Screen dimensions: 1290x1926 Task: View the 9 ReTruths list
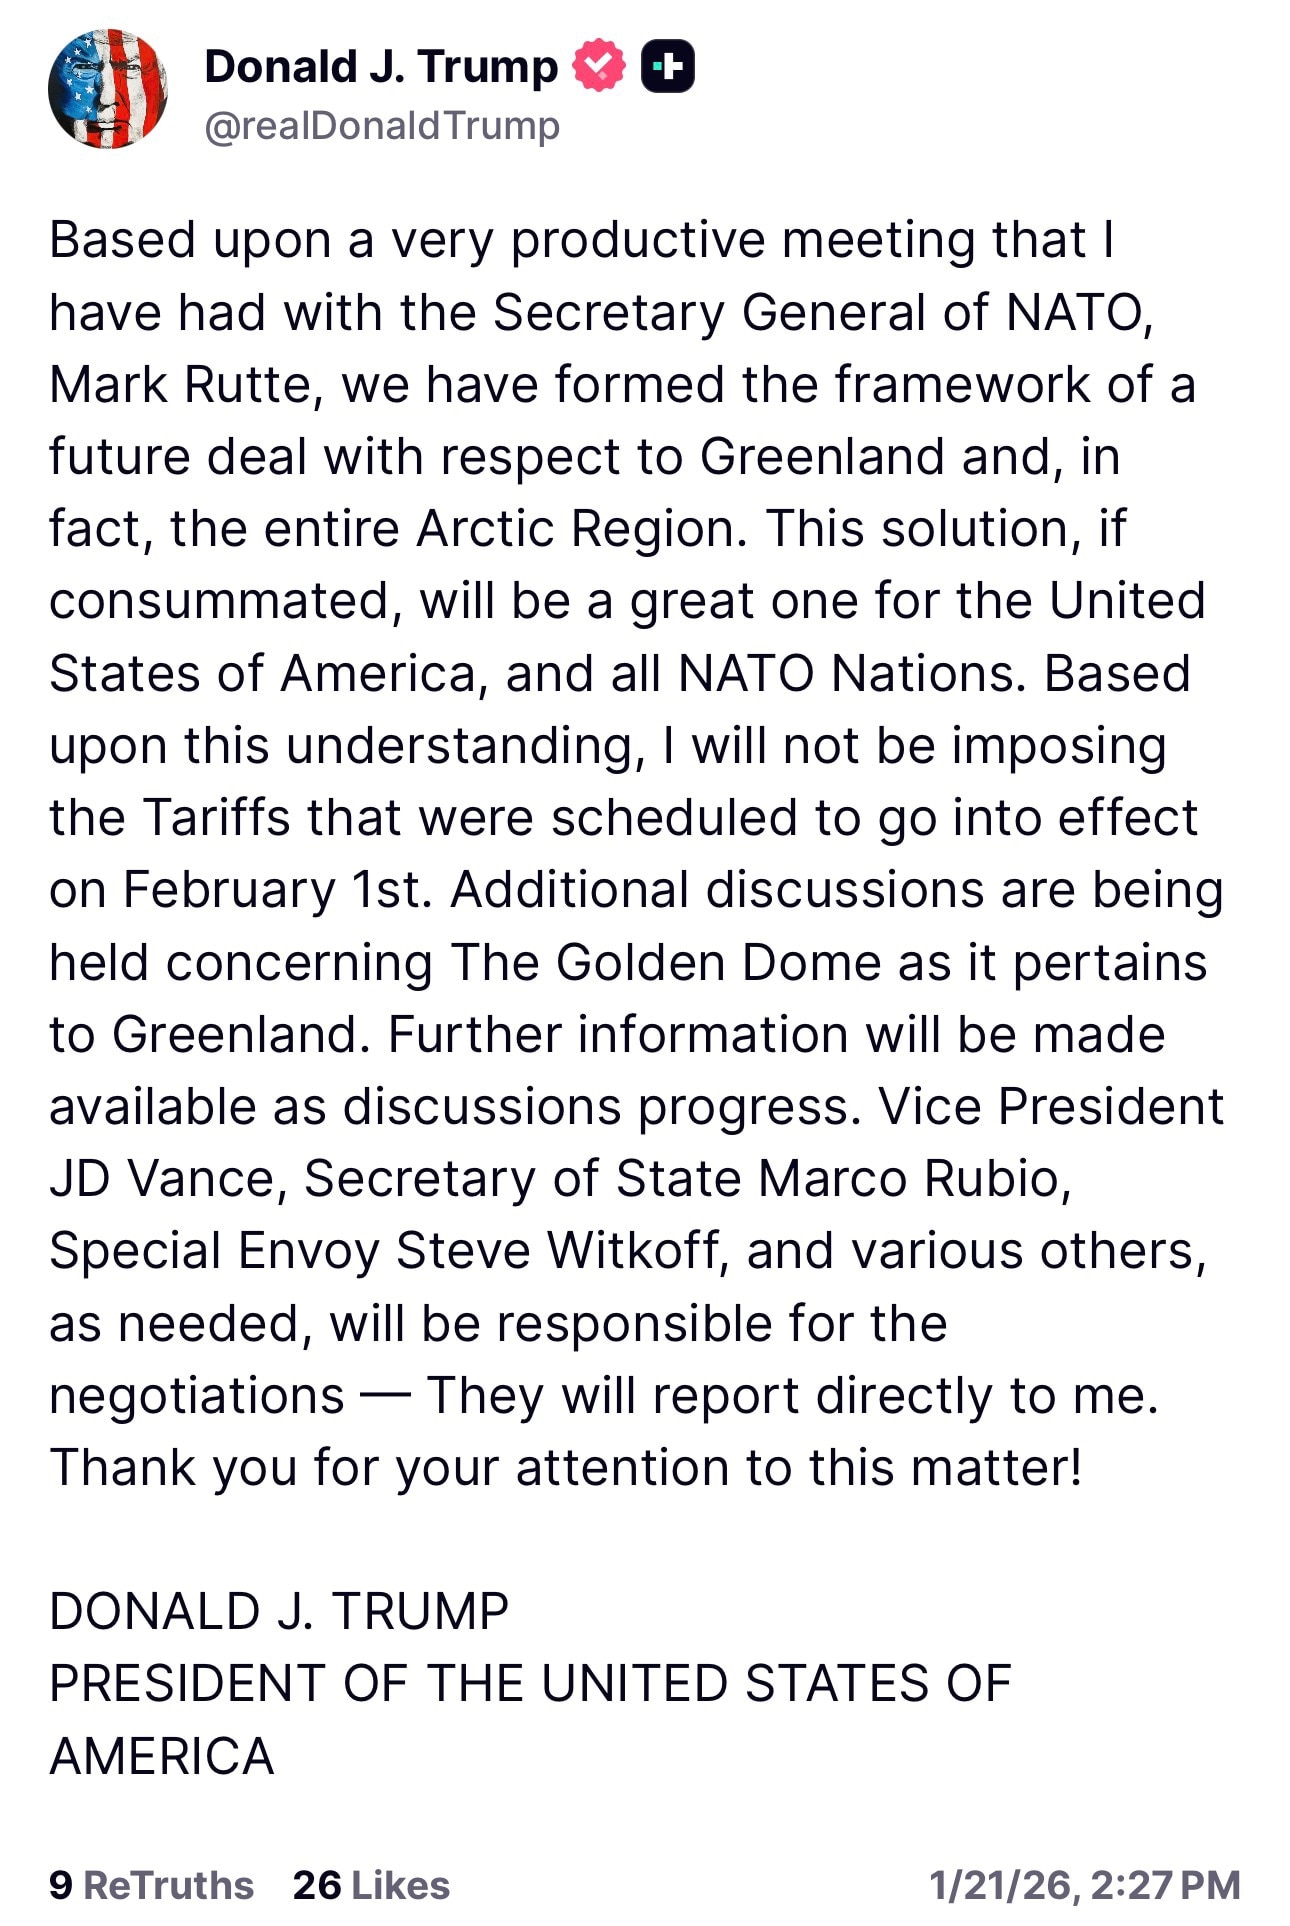point(151,1885)
